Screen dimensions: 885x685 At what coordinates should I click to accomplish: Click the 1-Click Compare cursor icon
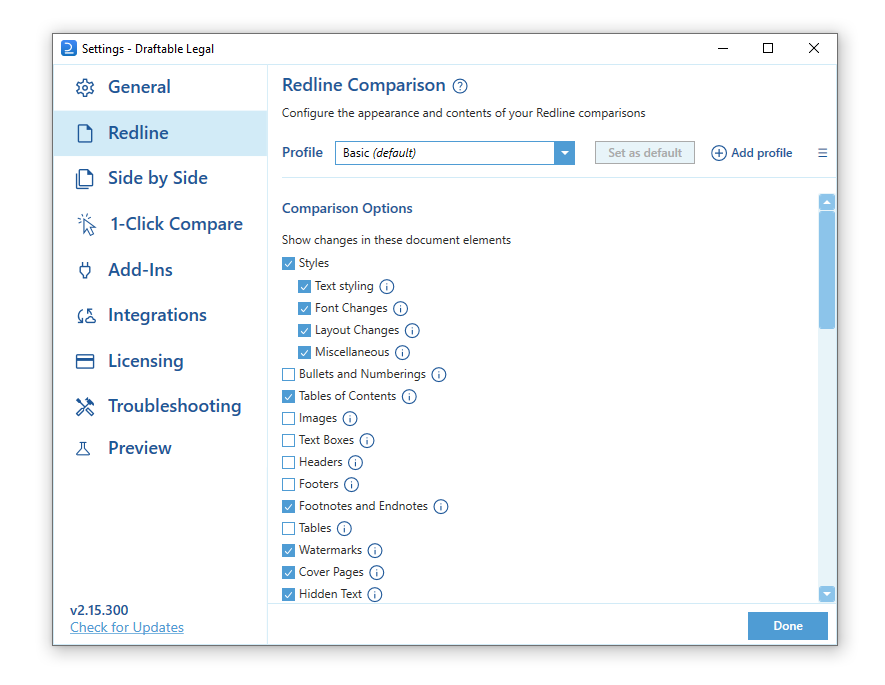[86, 225]
